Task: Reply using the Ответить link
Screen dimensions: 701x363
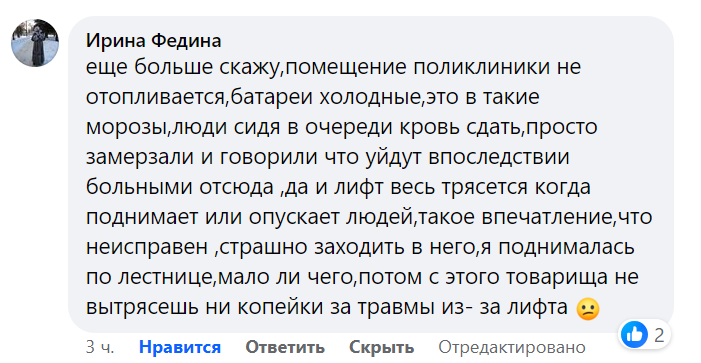Action: click(285, 347)
